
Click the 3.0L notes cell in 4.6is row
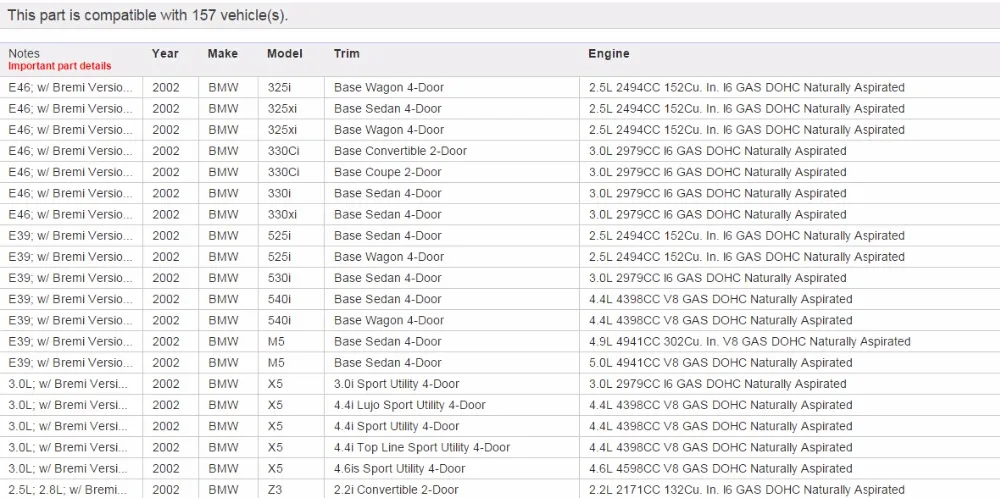(x=68, y=469)
